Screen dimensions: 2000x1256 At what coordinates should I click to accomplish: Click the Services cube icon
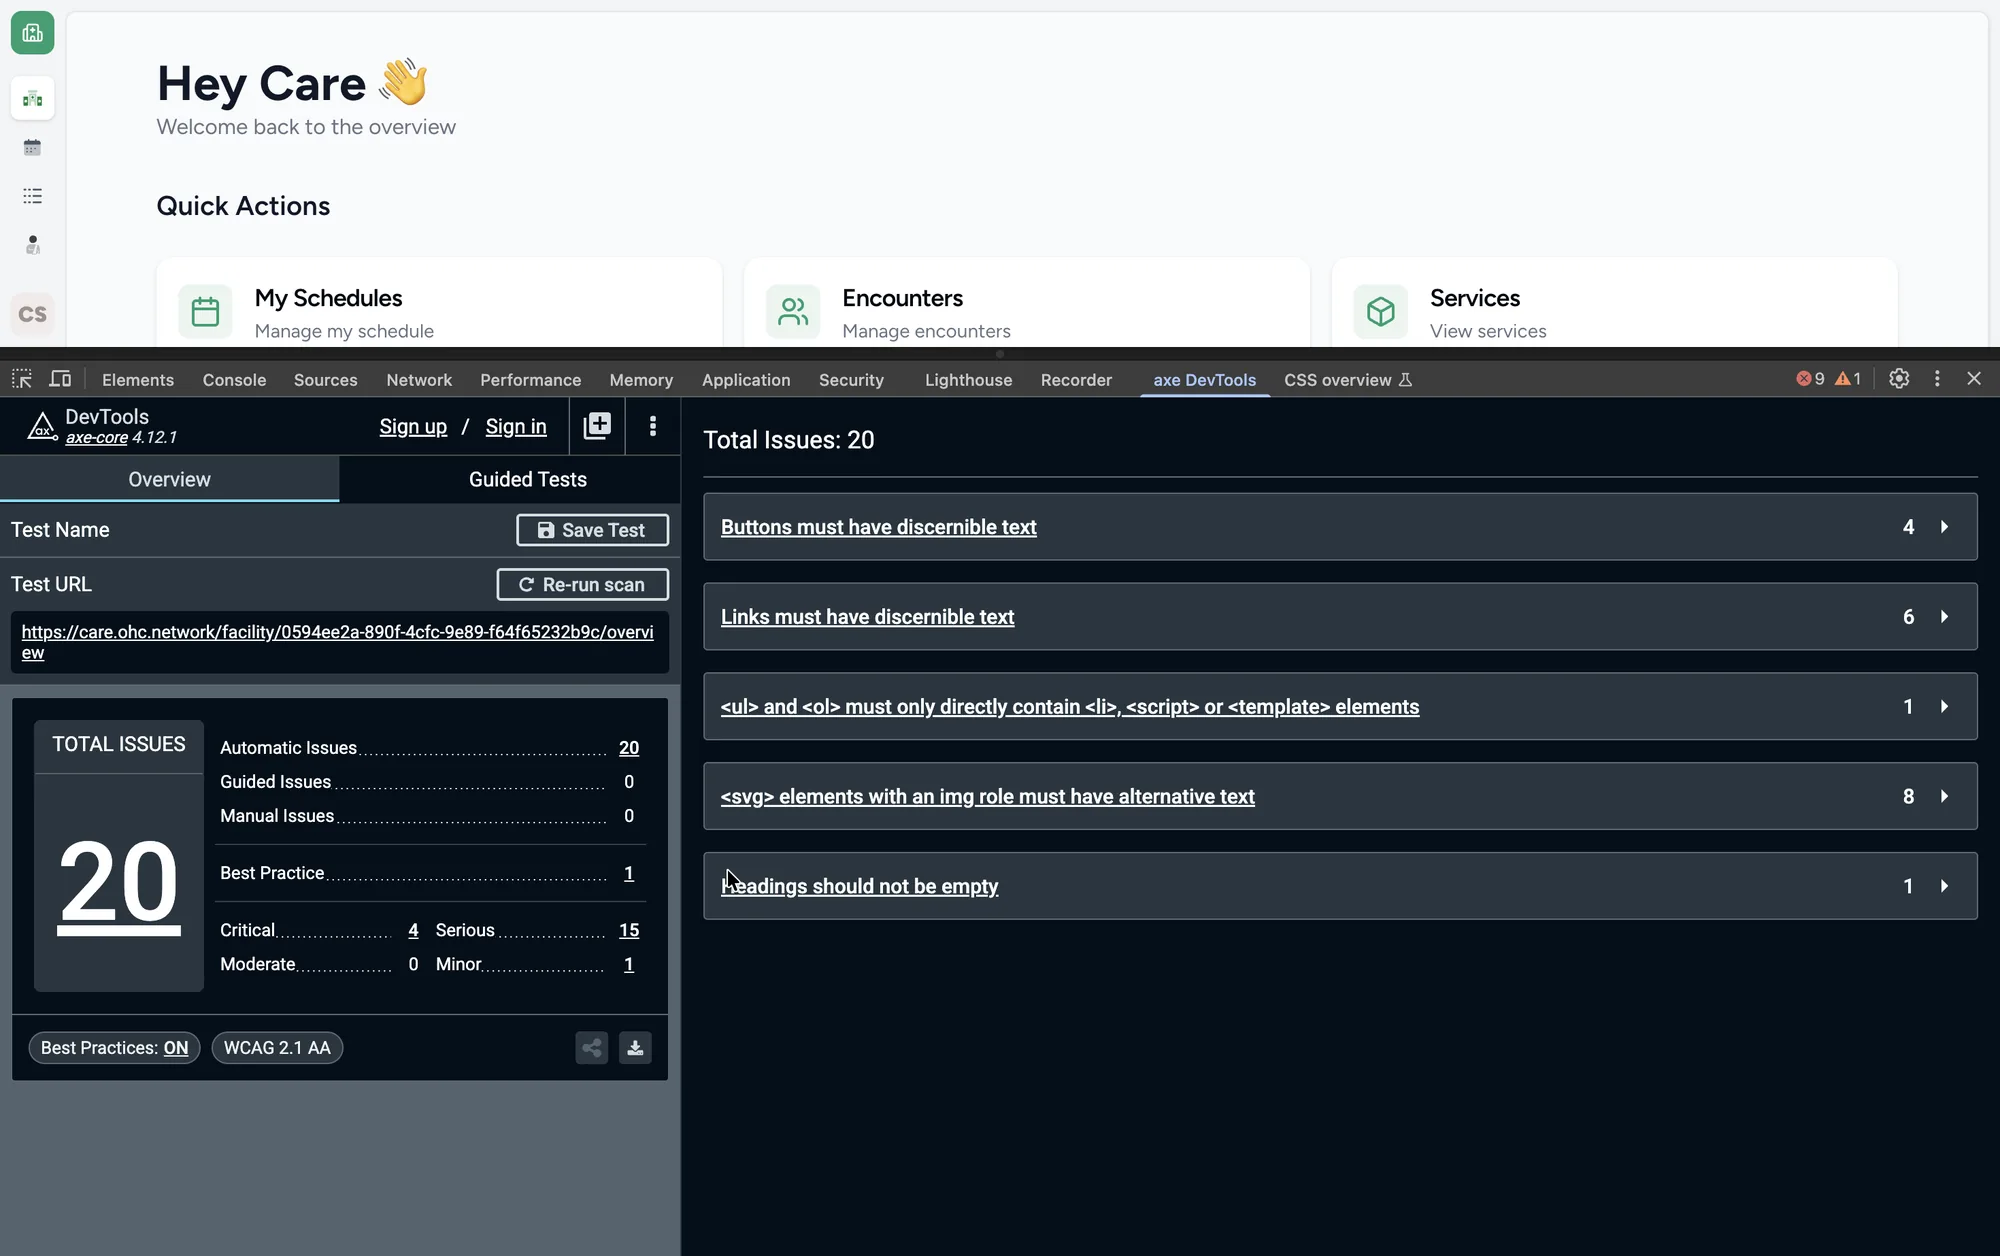tap(1381, 312)
